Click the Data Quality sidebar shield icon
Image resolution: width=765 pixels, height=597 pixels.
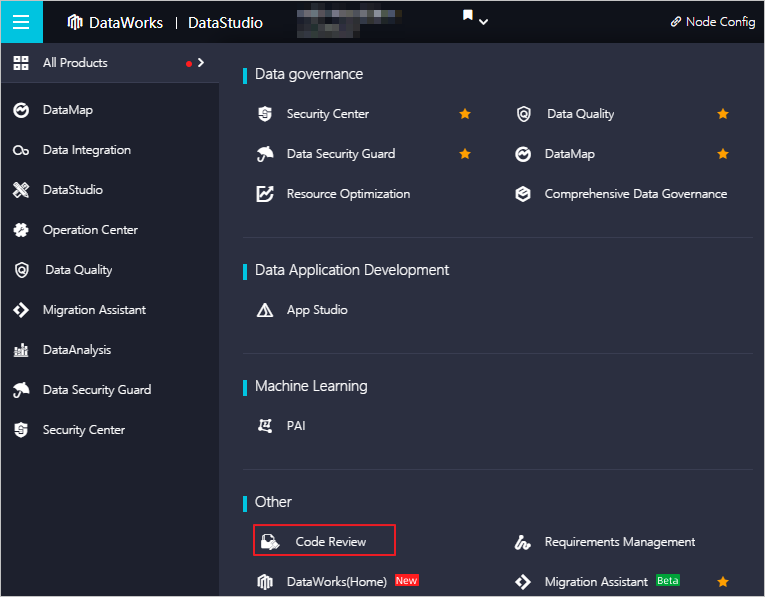pos(21,270)
